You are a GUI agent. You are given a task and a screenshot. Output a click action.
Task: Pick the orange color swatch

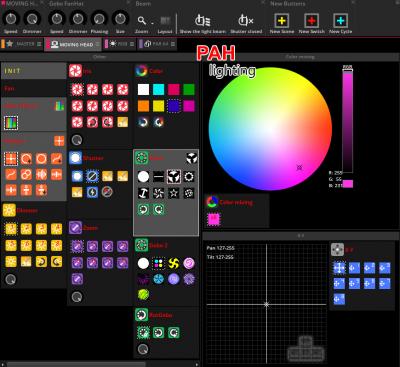pos(143,106)
